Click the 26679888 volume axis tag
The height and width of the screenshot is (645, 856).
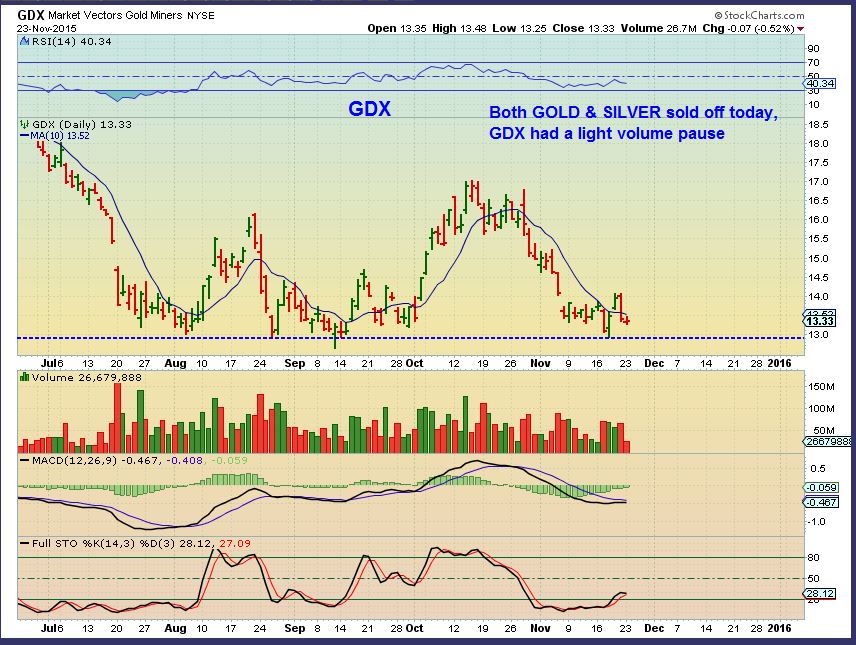pyautogui.click(x=827, y=441)
